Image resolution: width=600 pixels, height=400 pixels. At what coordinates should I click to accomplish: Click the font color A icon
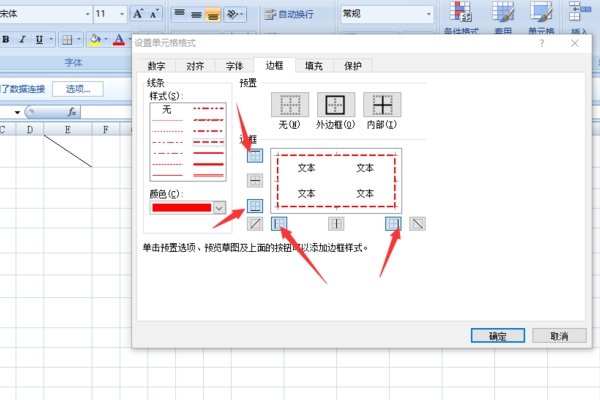click(x=119, y=39)
